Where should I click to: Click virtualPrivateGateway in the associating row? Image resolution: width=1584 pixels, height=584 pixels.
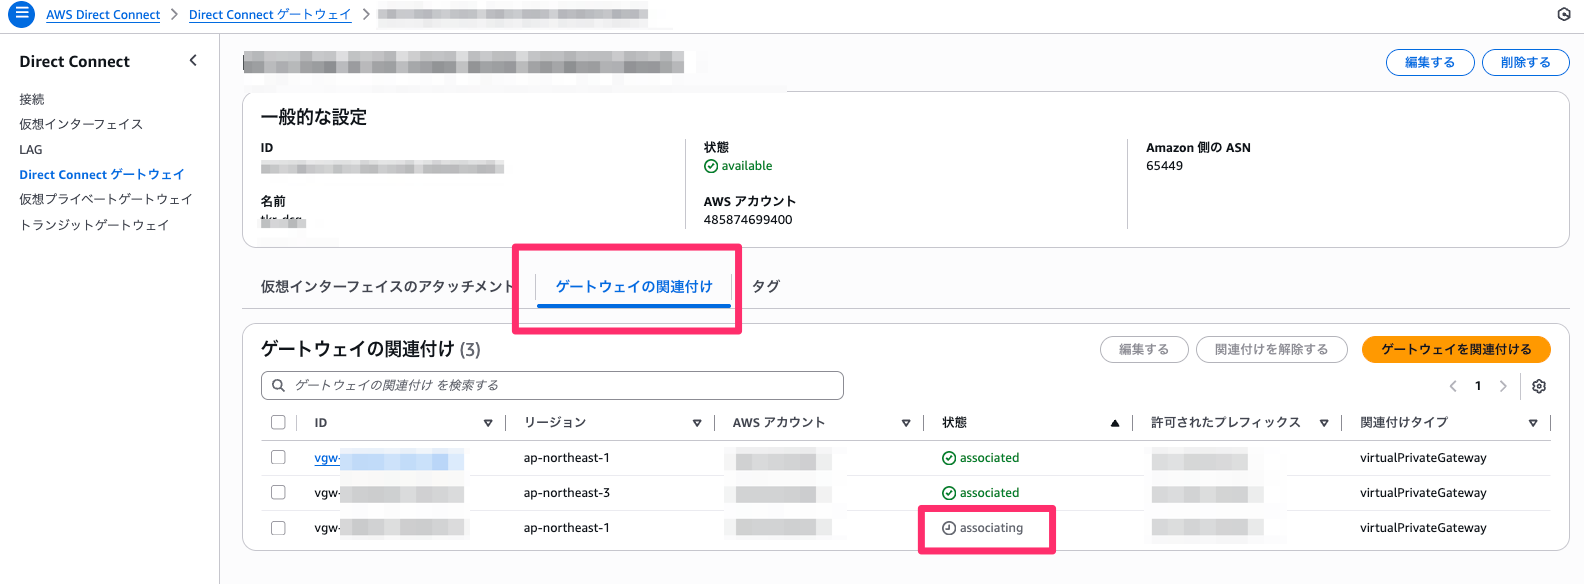pyautogui.click(x=1423, y=528)
